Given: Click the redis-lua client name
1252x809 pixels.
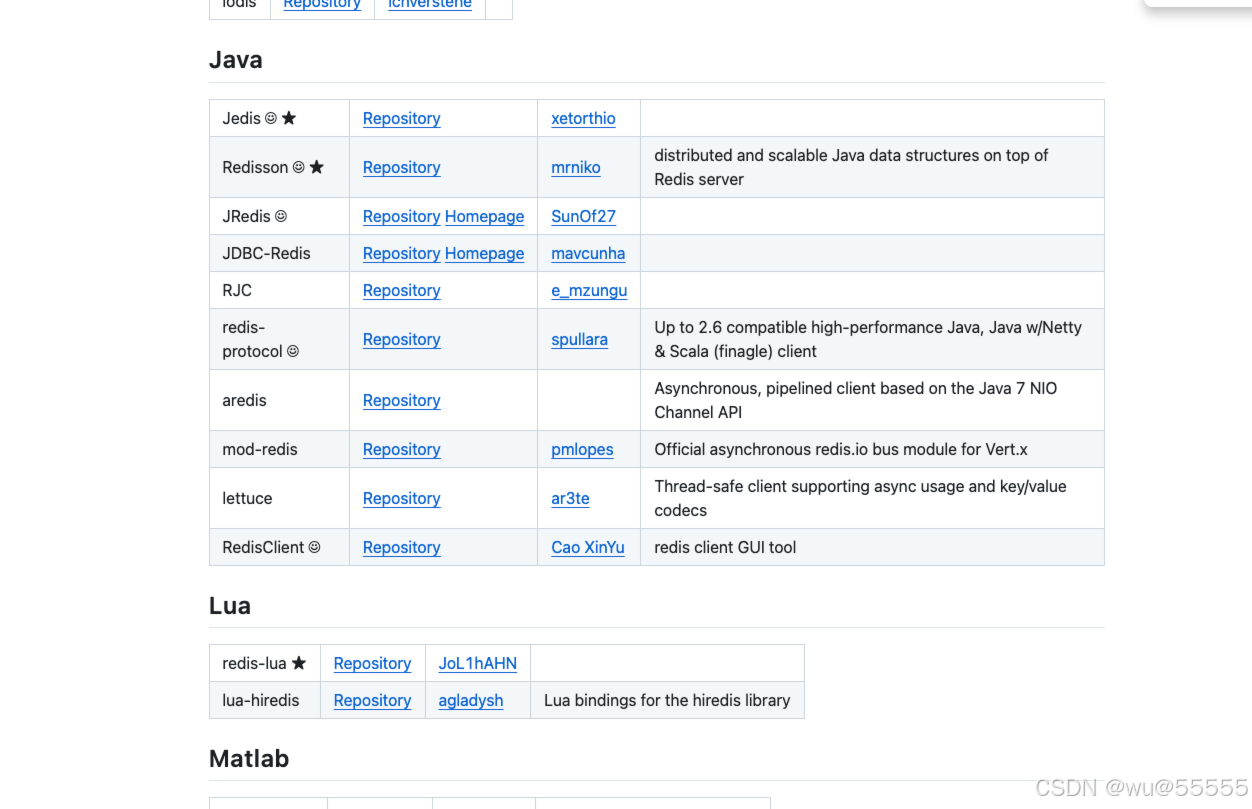Looking at the screenshot, I should pyautogui.click(x=254, y=663).
